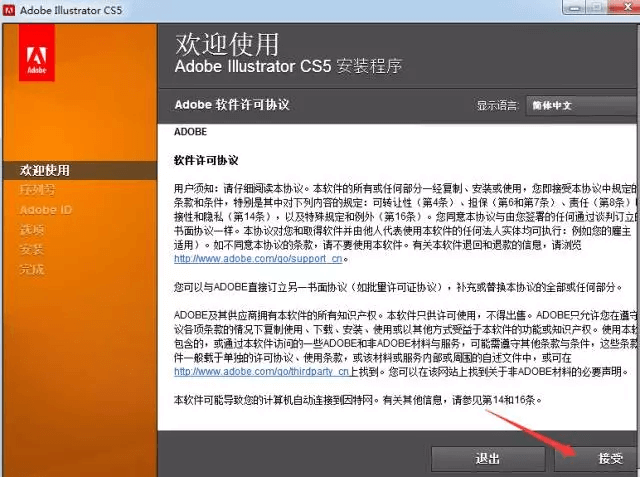640x477 pixels.
Task: Click the 软件许可协议 bold heading in the agreement
Action: [x=206, y=160]
